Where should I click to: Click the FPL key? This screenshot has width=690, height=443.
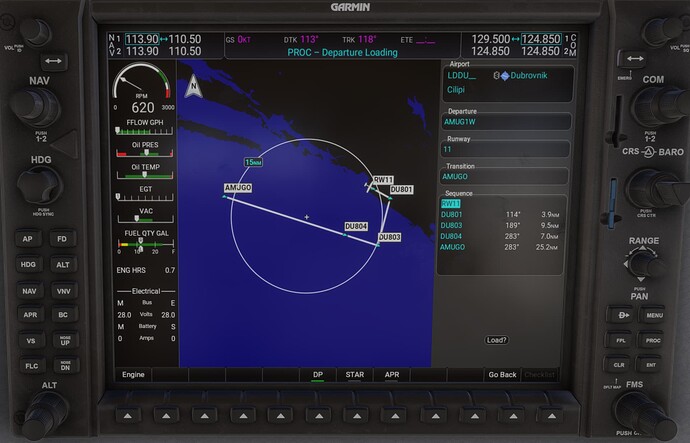tap(620, 340)
